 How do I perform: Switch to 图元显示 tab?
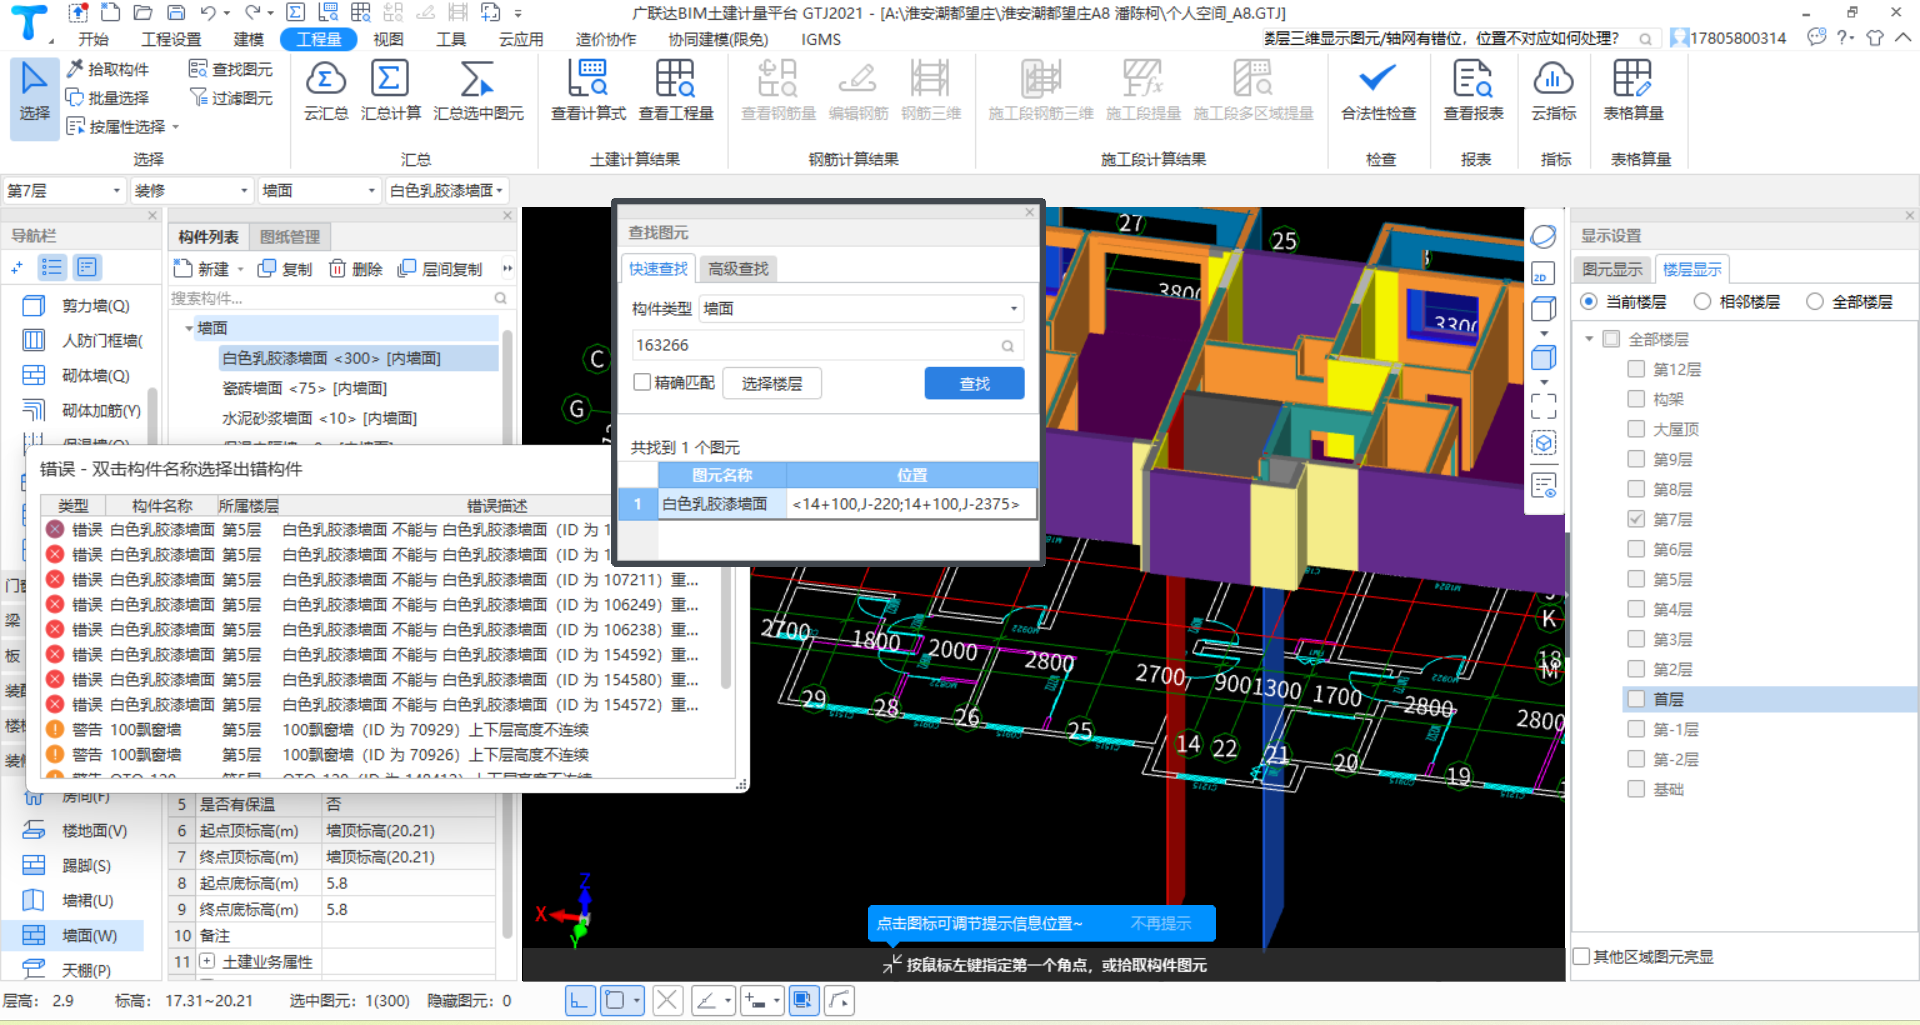pos(1612,269)
